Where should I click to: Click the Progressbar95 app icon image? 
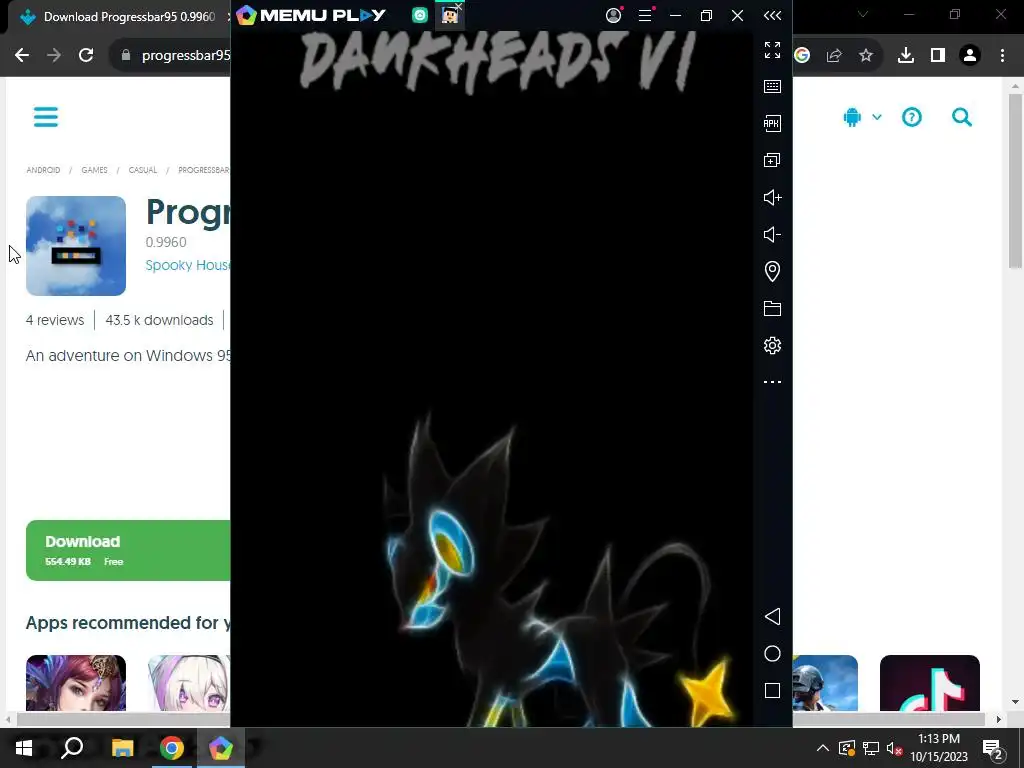[x=76, y=246]
